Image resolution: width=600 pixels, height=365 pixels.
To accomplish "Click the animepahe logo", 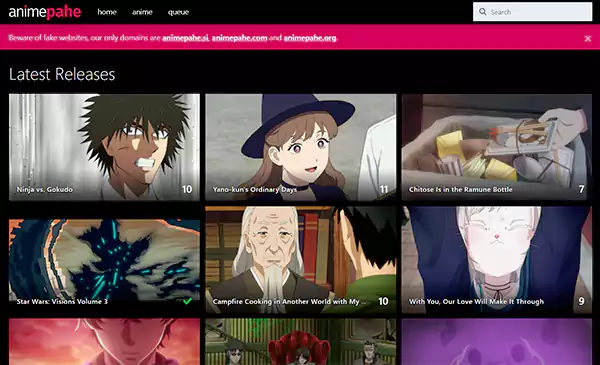I will click(x=45, y=12).
